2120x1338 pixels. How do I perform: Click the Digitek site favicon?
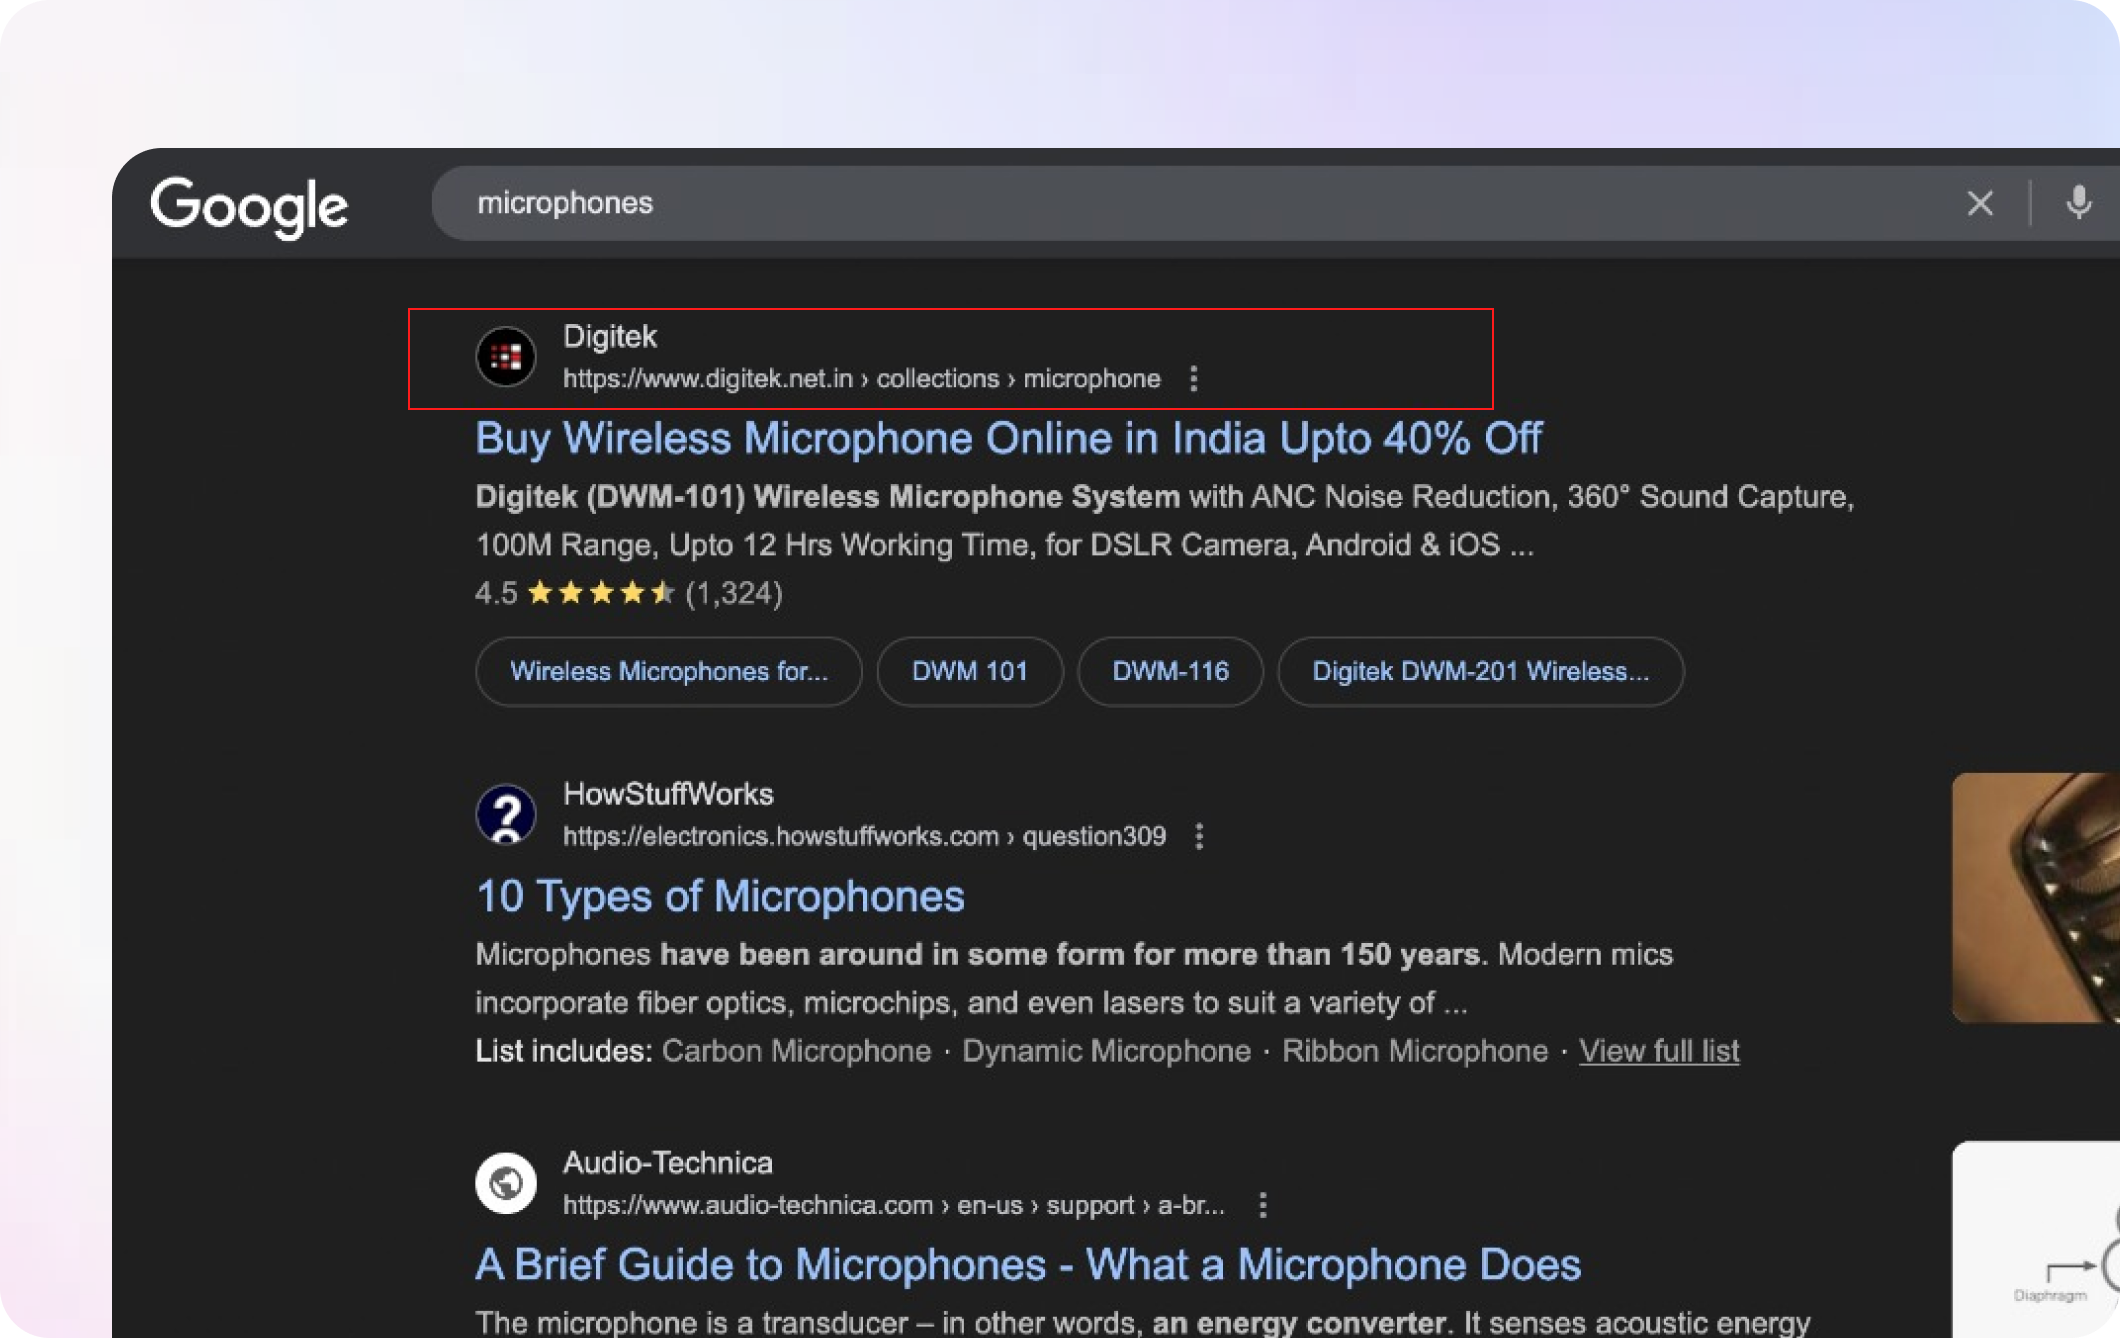pyautogui.click(x=506, y=356)
